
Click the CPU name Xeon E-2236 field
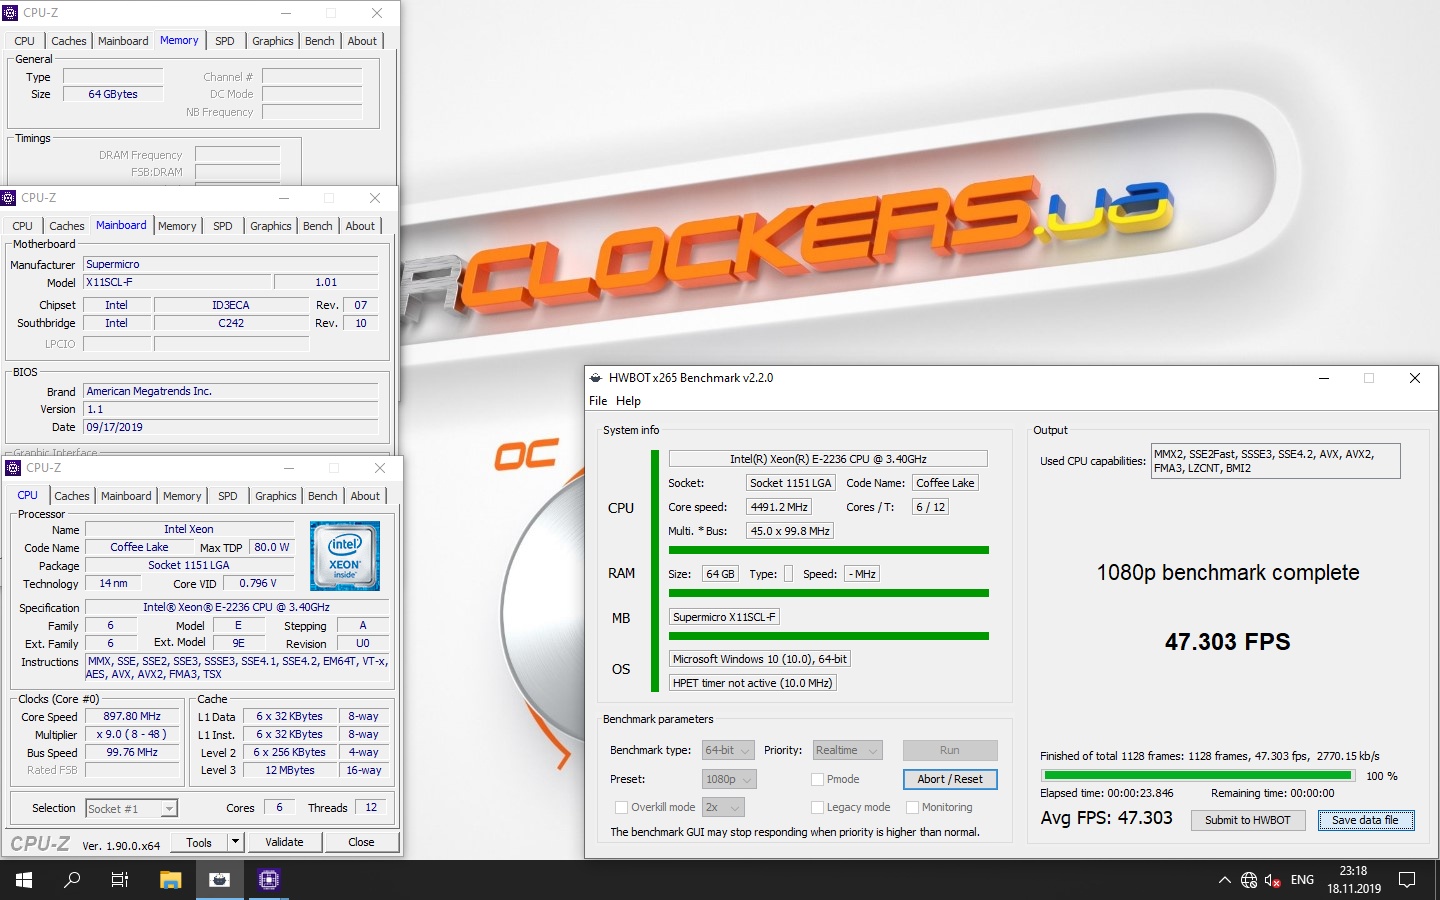[x=828, y=459]
